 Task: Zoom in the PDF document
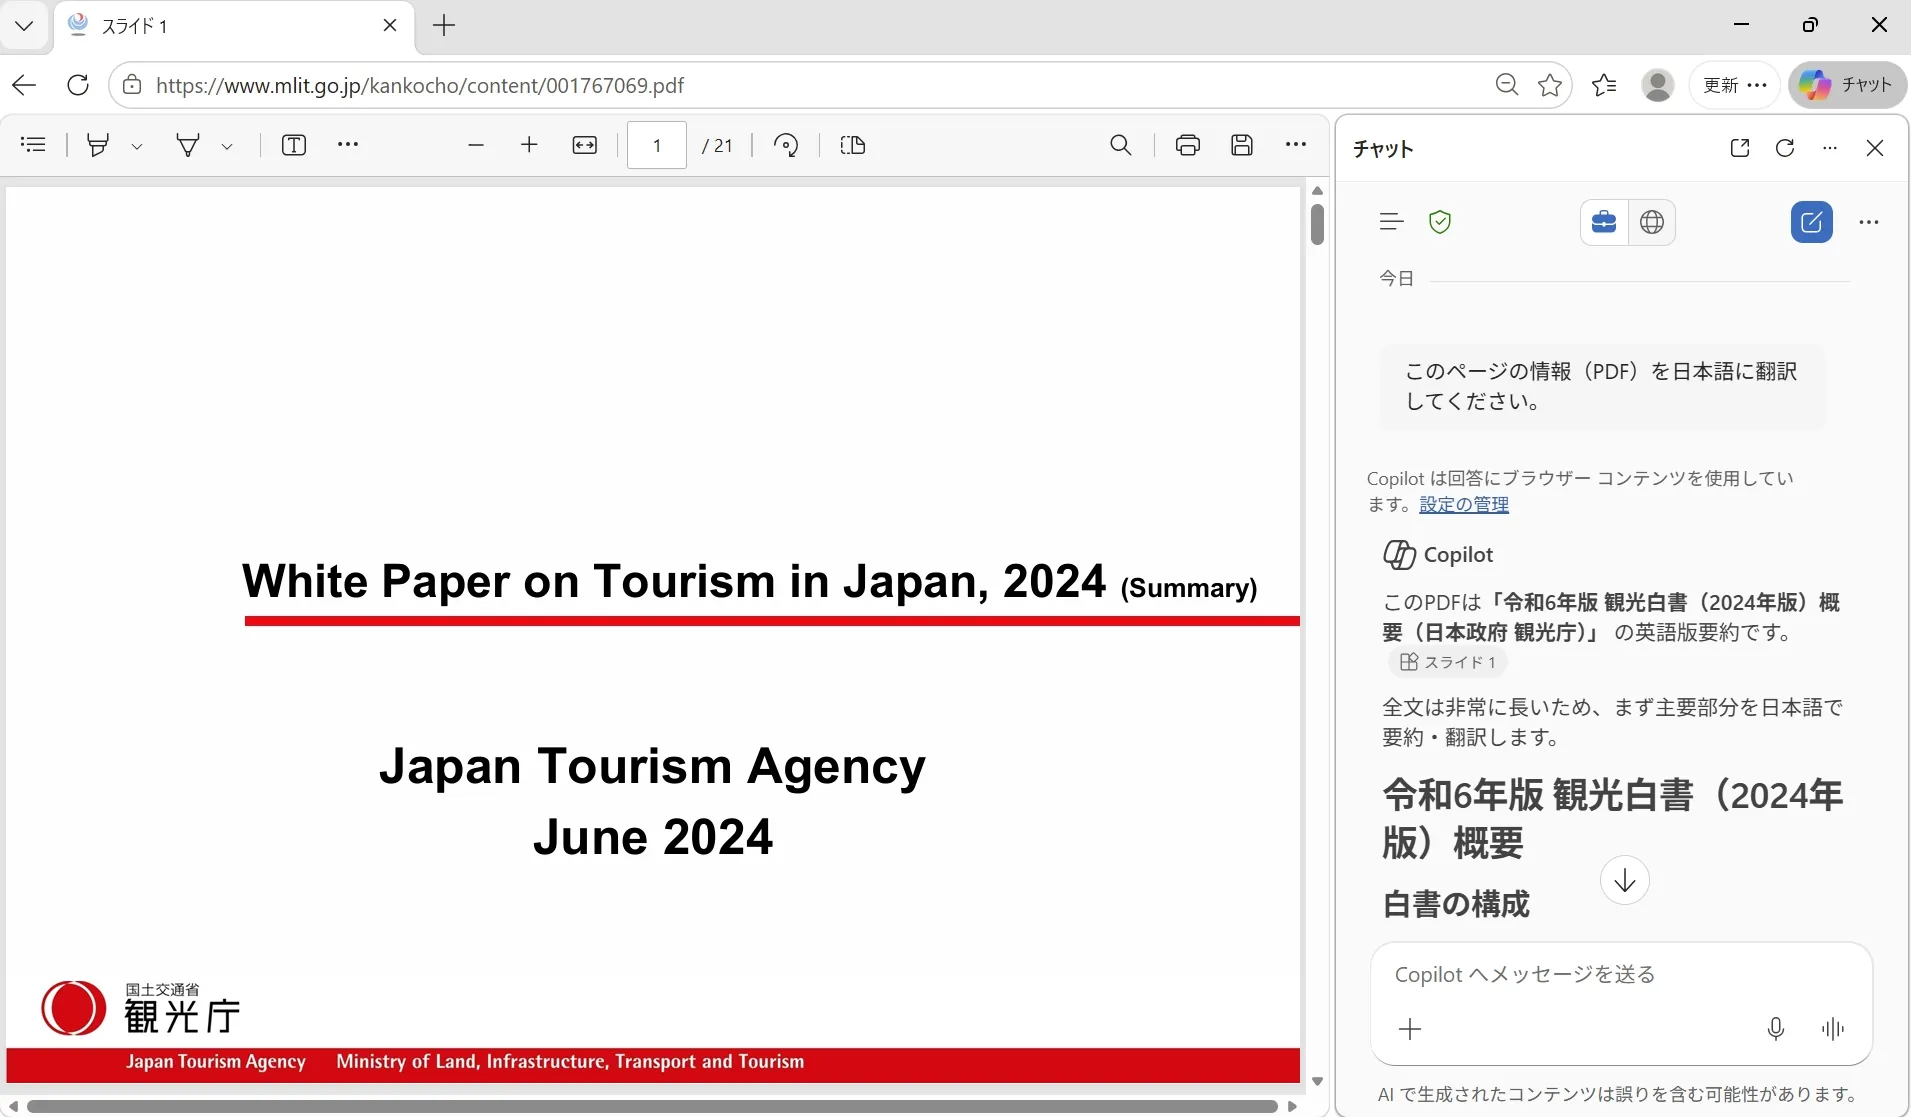[x=529, y=145]
